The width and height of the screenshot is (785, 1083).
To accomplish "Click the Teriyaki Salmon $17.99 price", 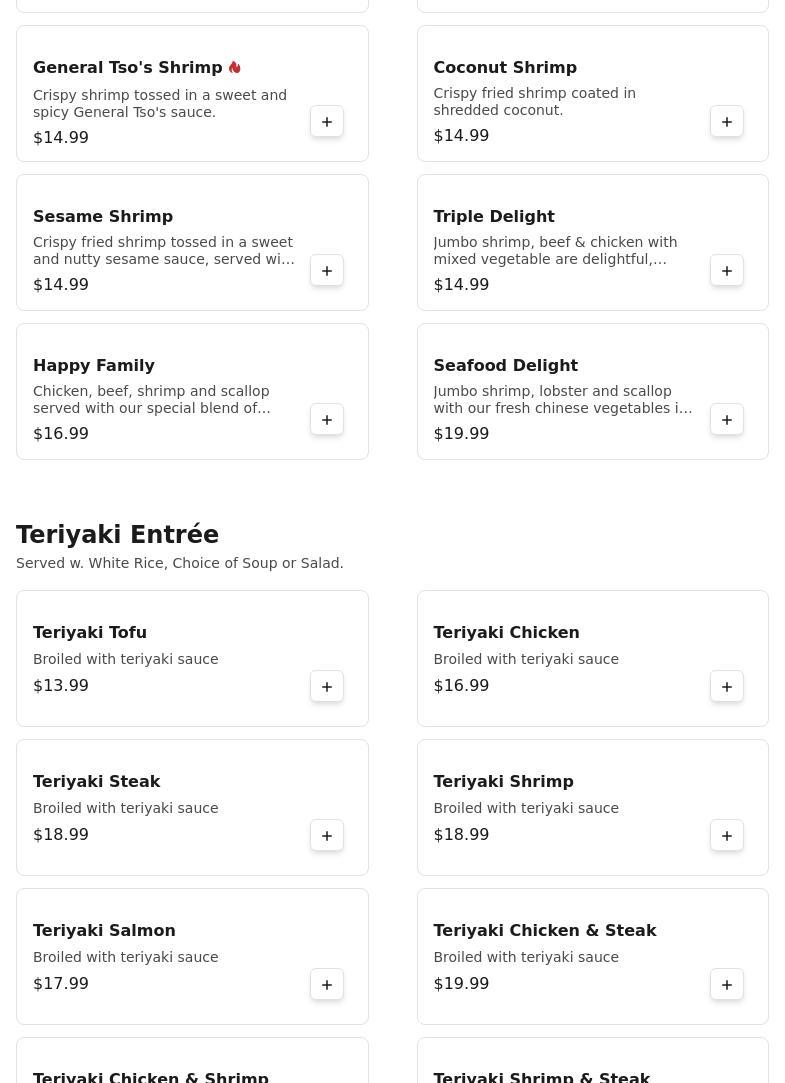I will click(61, 983).
